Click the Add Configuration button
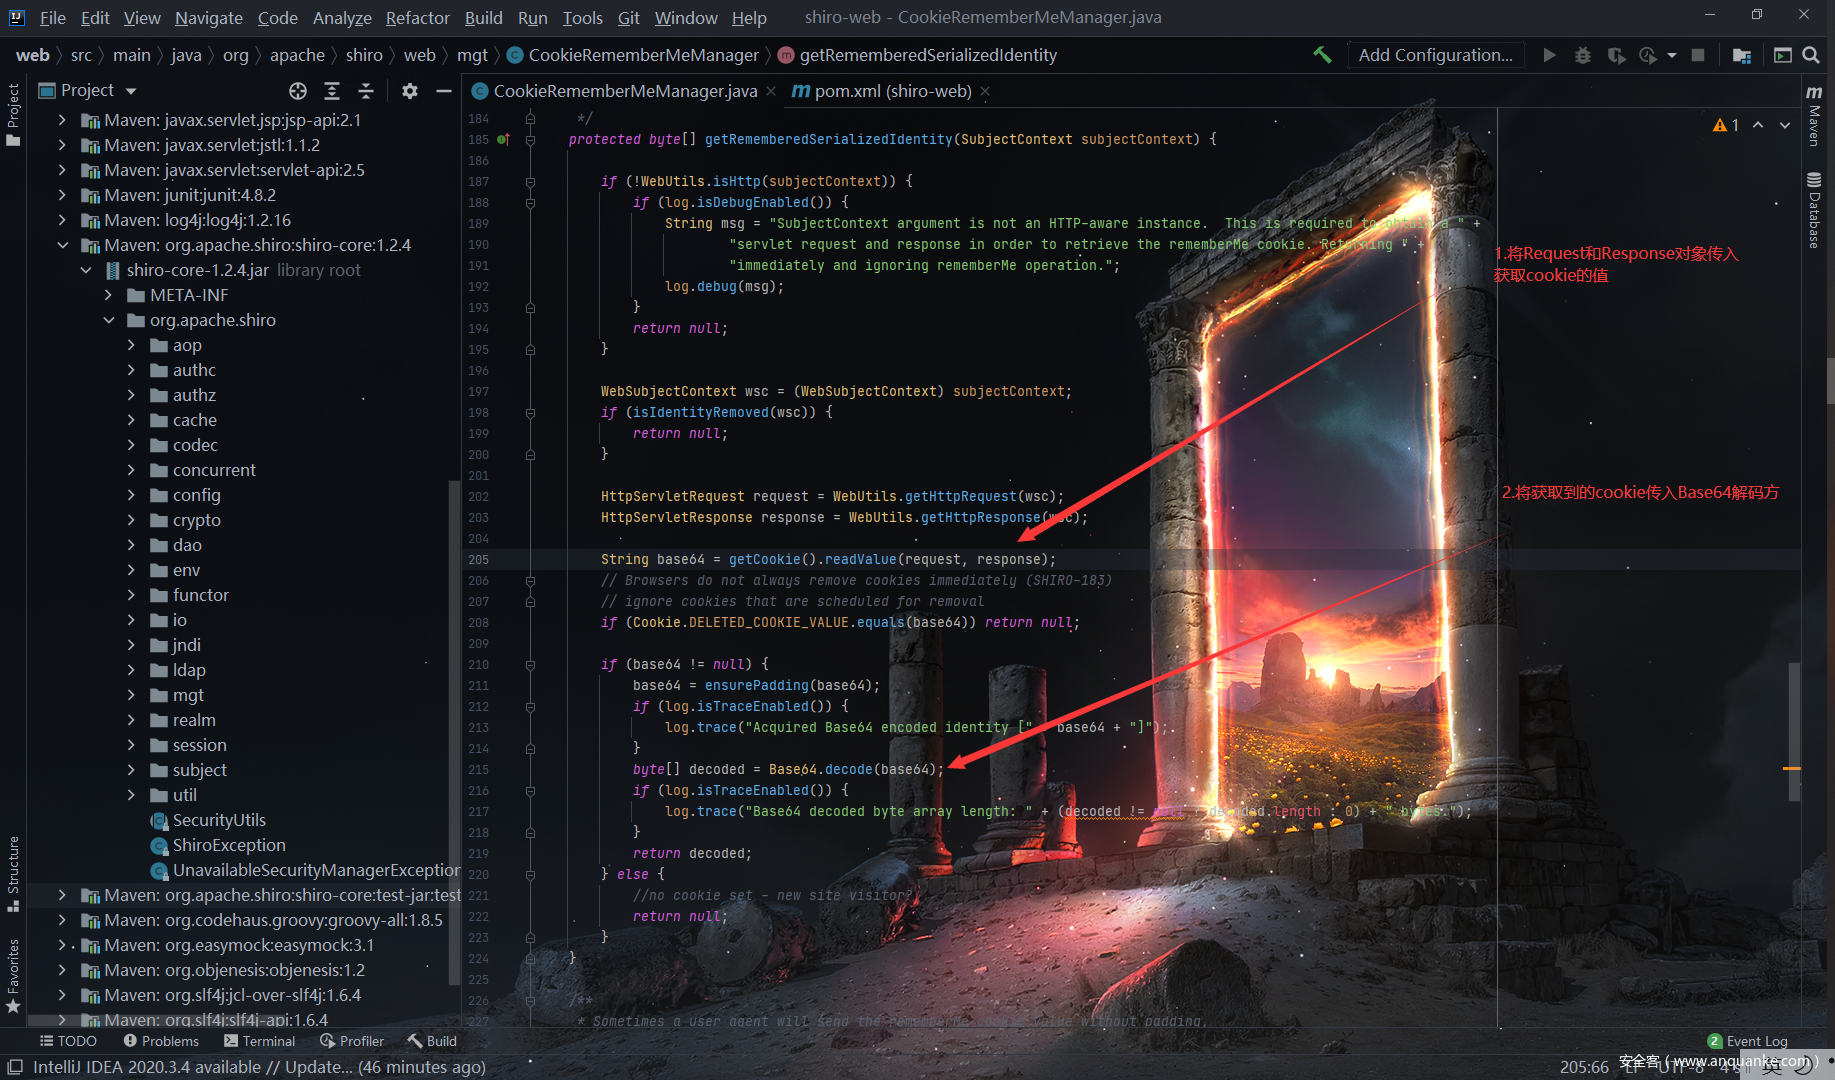1835x1080 pixels. pos(1435,55)
